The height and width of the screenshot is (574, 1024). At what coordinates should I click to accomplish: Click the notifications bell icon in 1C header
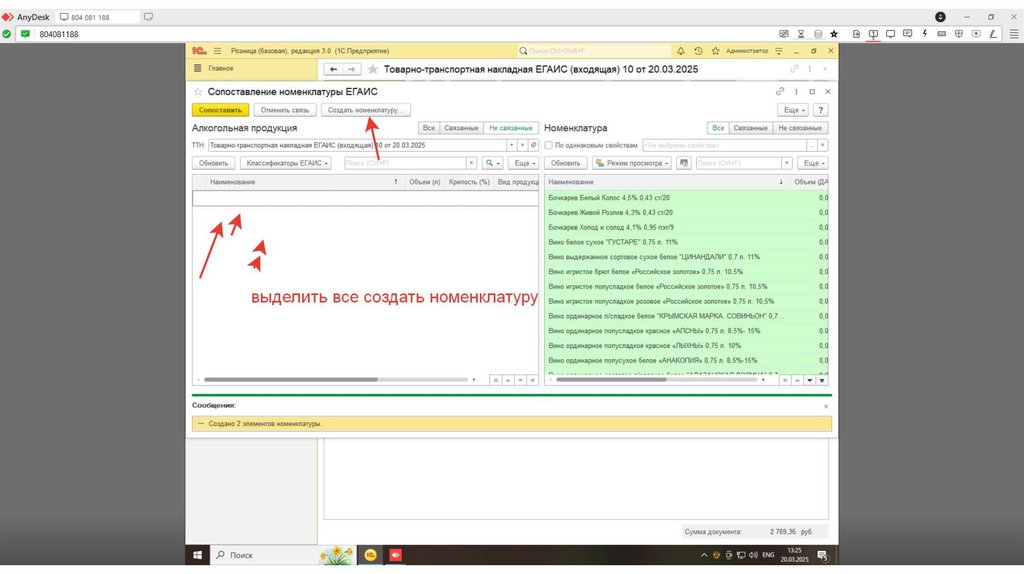(x=681, y=50)
